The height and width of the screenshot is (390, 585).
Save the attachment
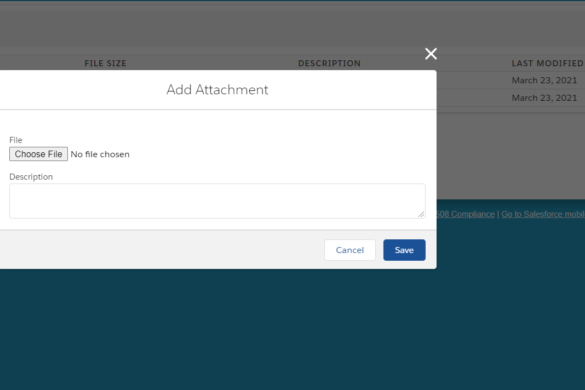point(404,250)
